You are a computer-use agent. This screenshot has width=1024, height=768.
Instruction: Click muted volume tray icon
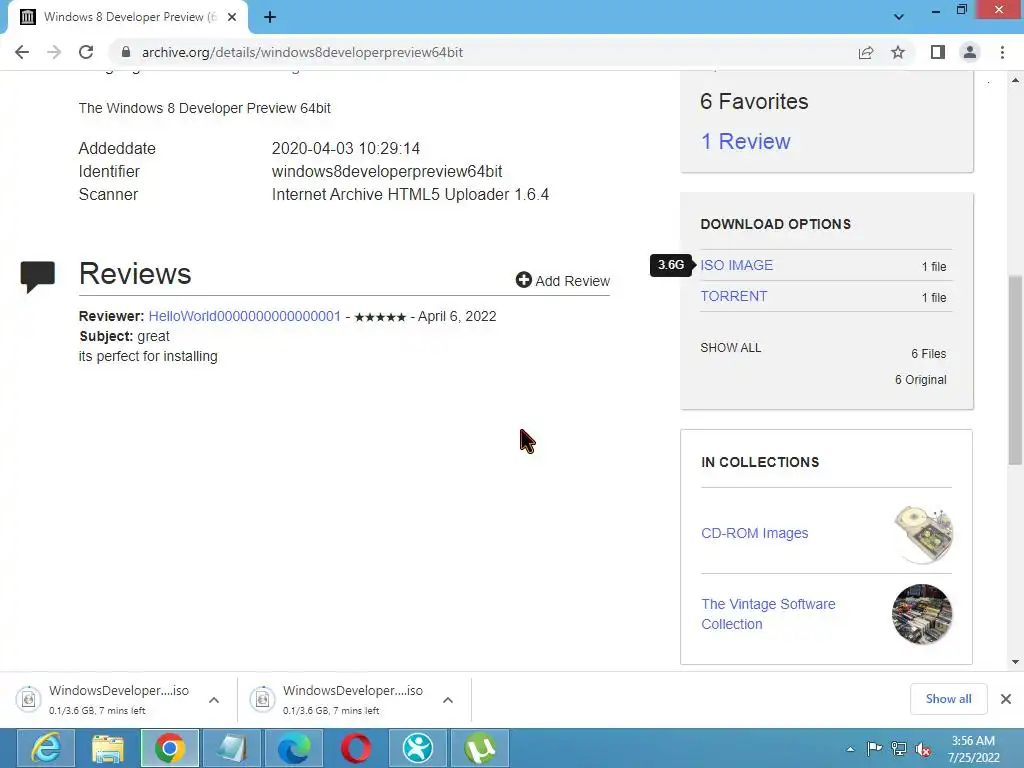923,749
